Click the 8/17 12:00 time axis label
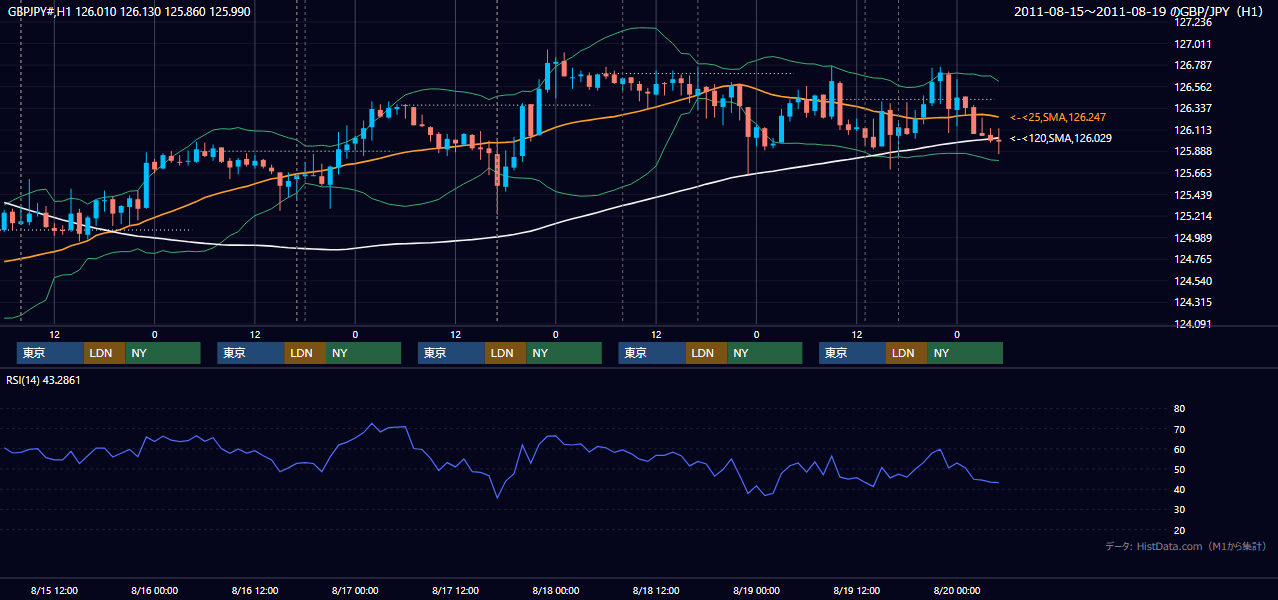The image size is (1278, 600). tap(456, 590)
